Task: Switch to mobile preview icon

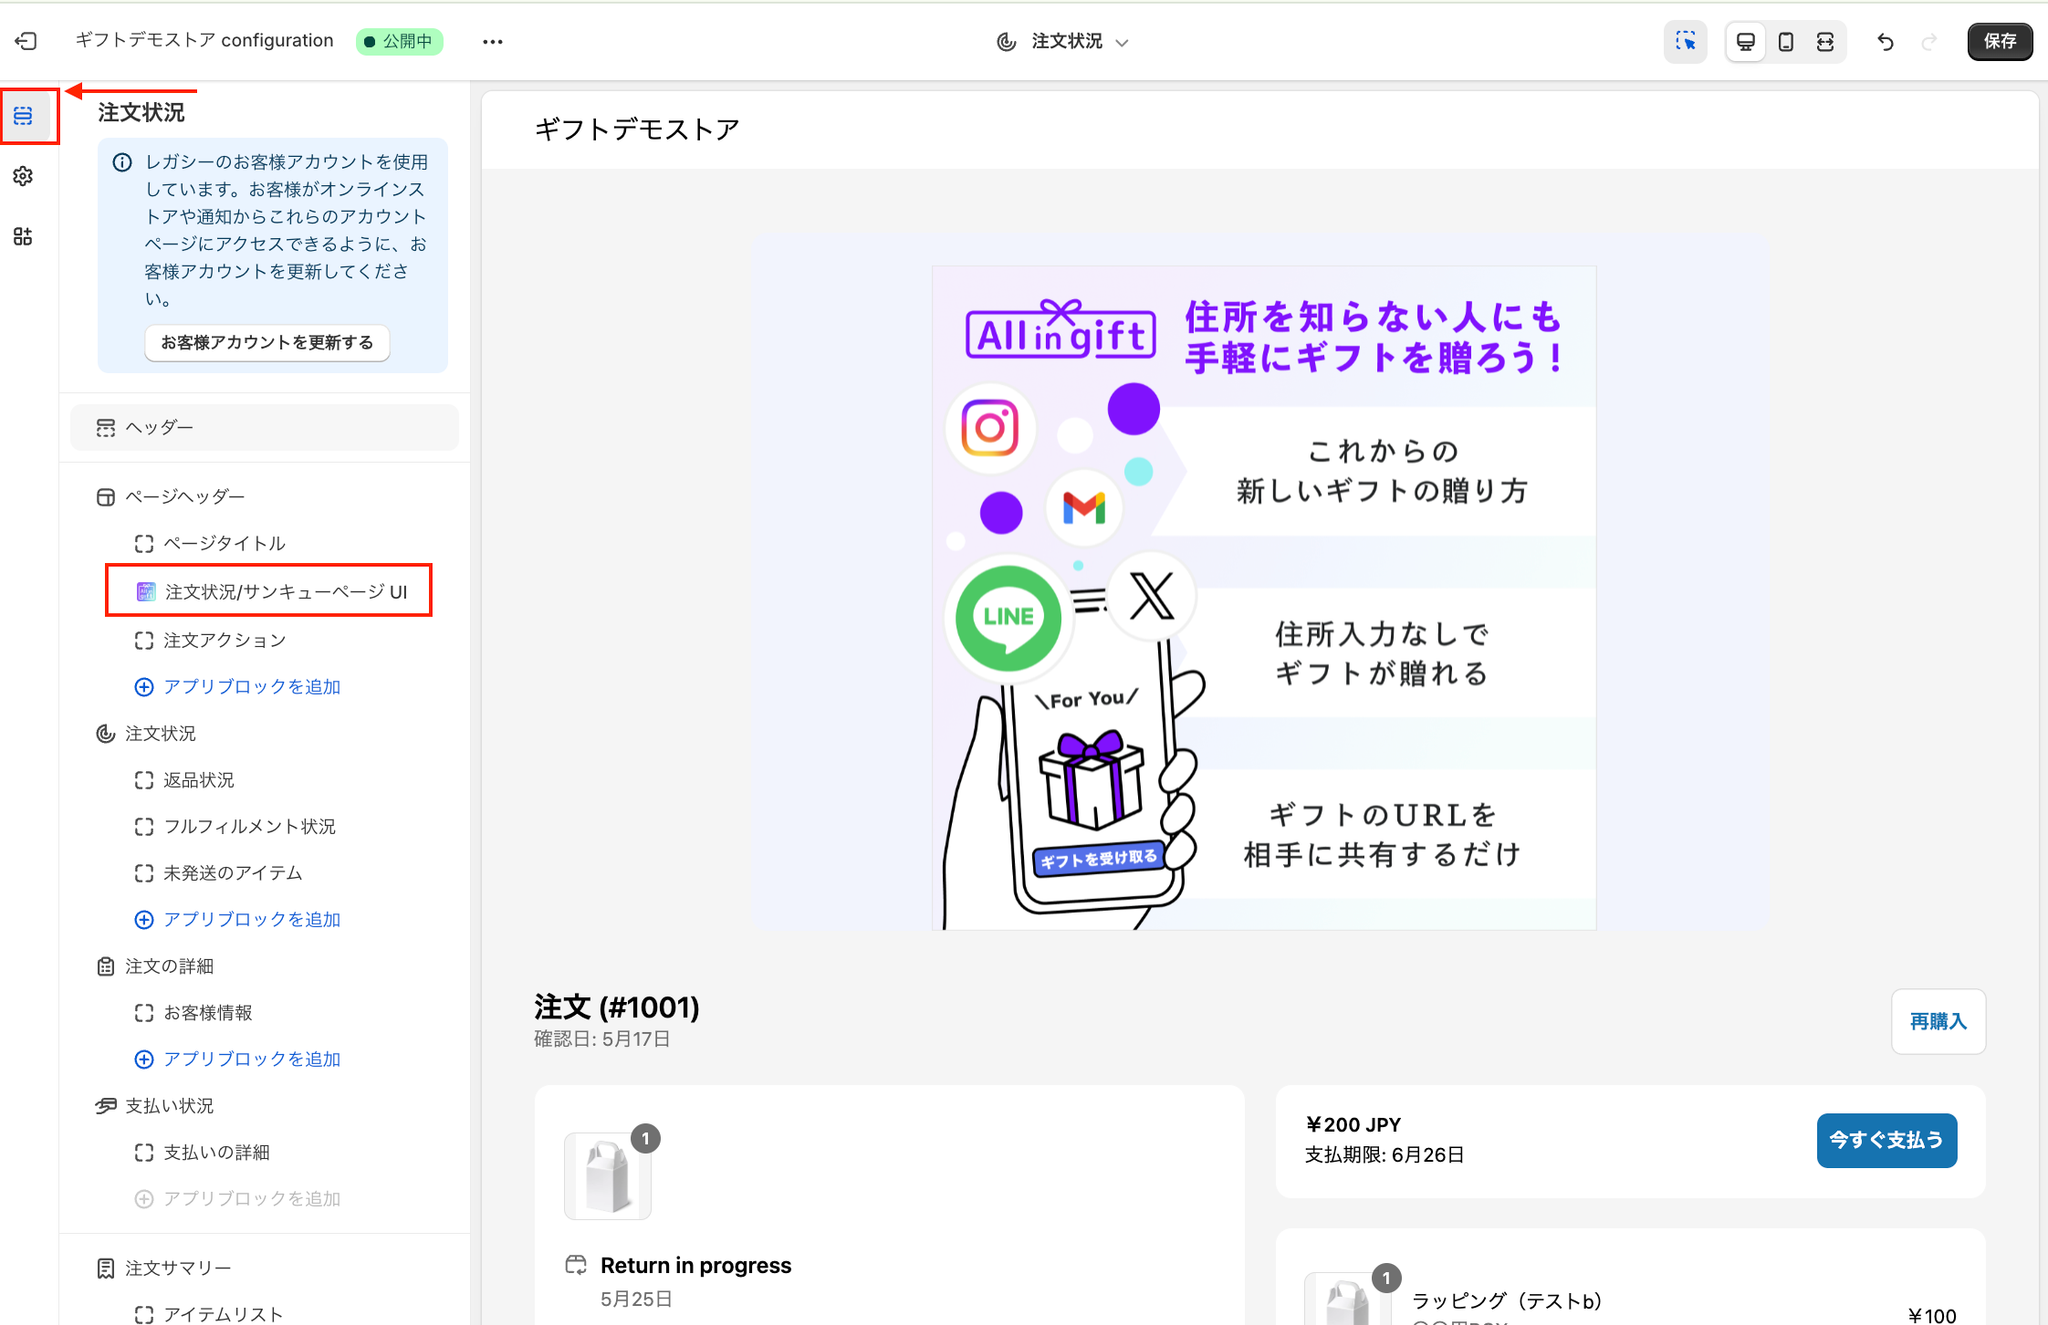Action: pyautogui.click(x=1786, y=41)
